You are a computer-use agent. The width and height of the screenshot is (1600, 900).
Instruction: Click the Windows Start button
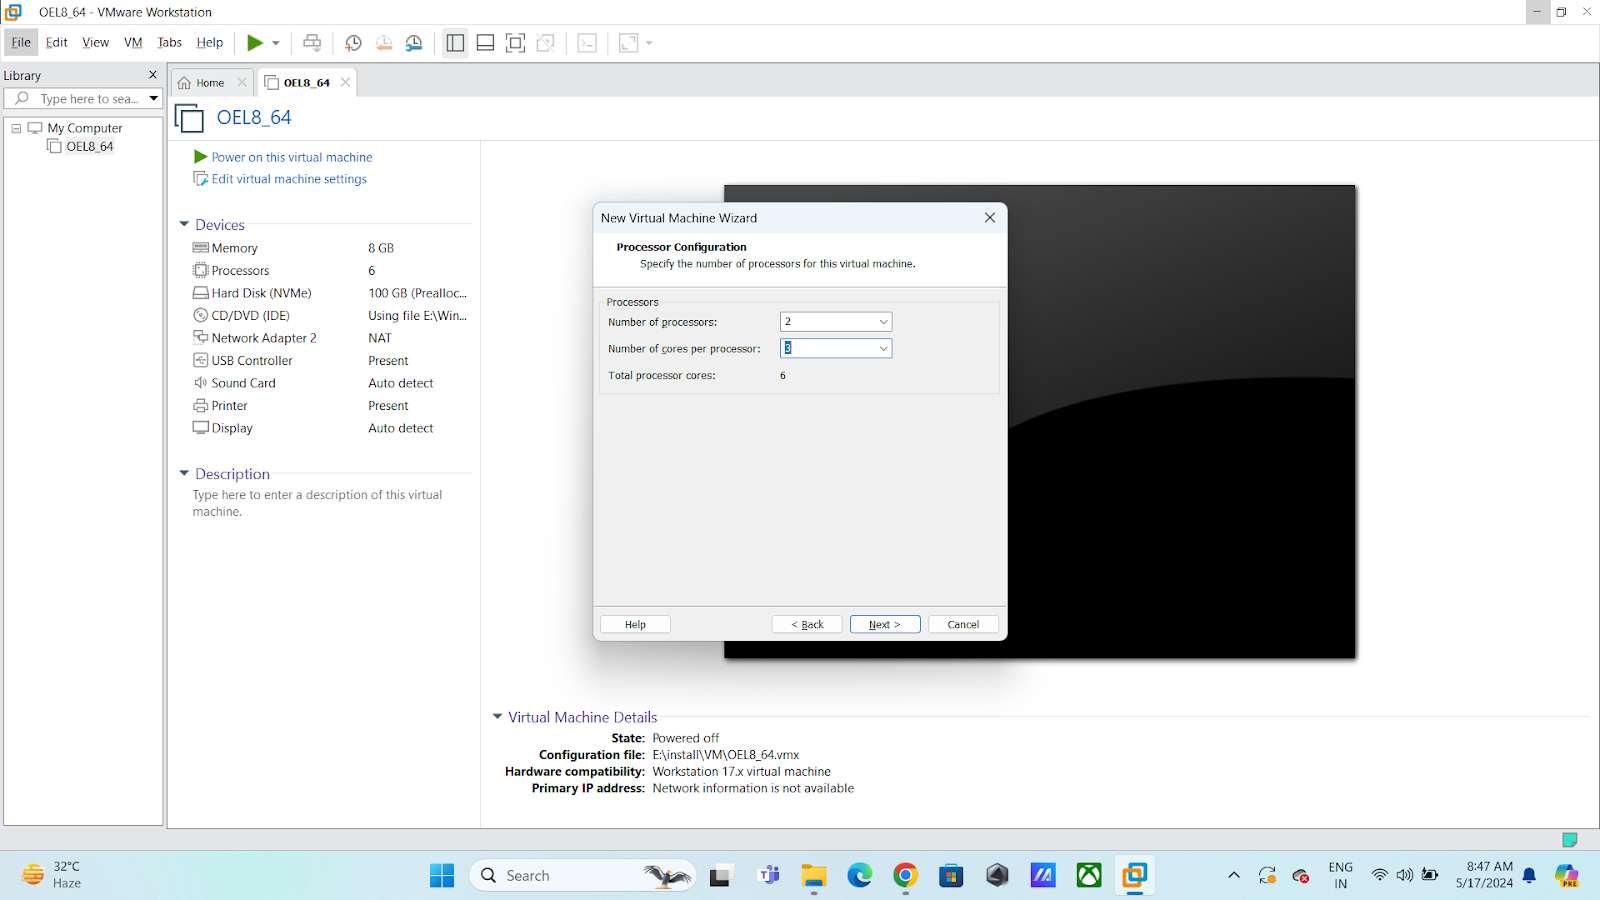[x=442, y=875]
